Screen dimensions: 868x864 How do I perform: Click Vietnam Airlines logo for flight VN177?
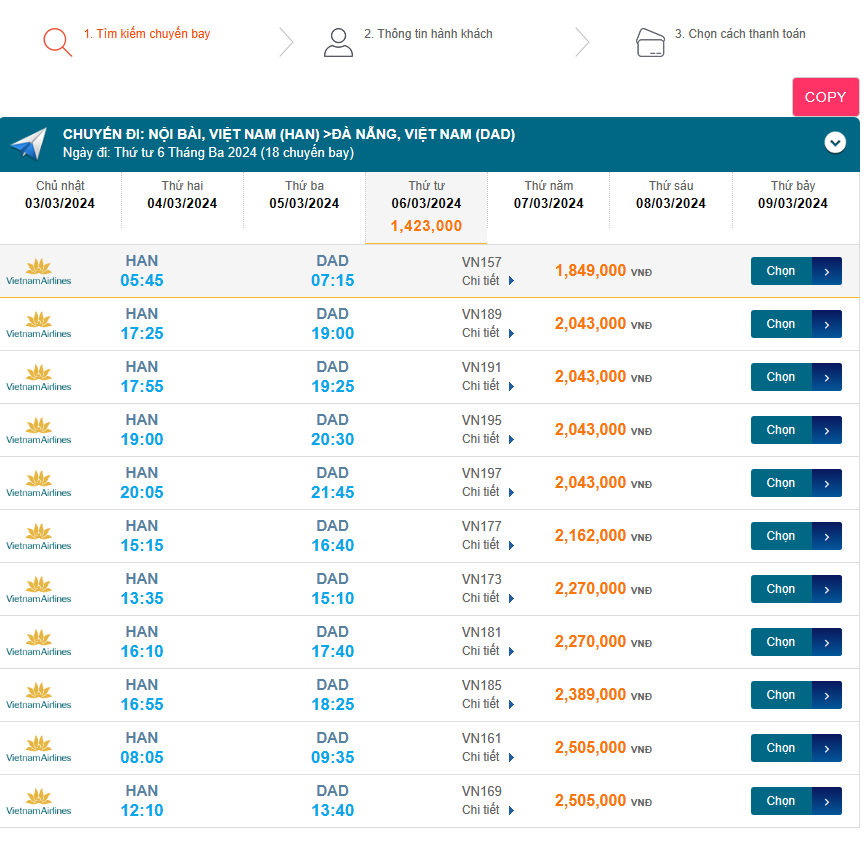39,536
